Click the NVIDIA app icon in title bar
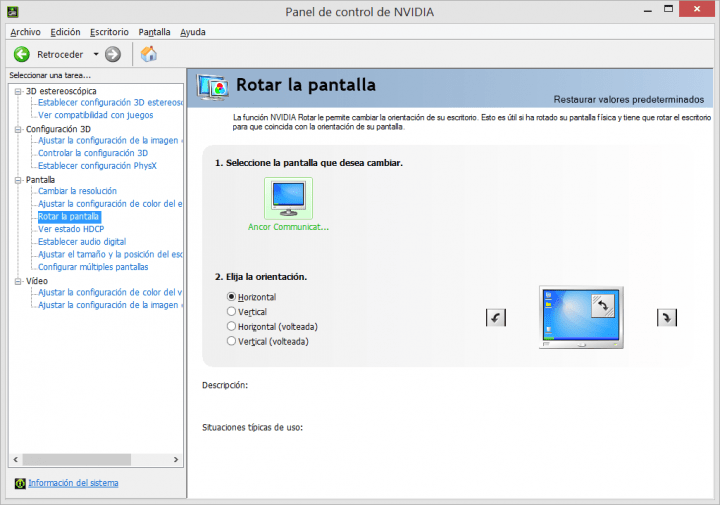Screen dimensions: 720x505 pyautogui.click(x=12, y=12)
